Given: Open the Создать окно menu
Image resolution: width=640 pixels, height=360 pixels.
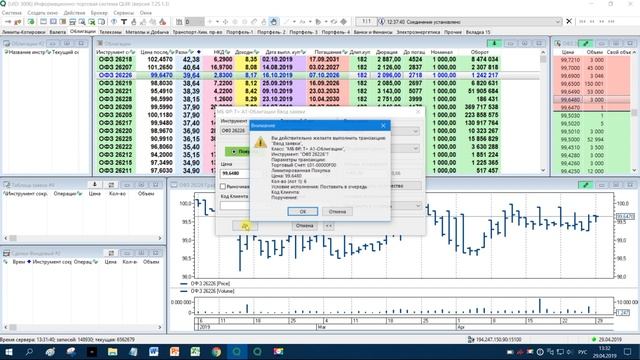Looking at the screenshot, I should (x=43, y=13).
